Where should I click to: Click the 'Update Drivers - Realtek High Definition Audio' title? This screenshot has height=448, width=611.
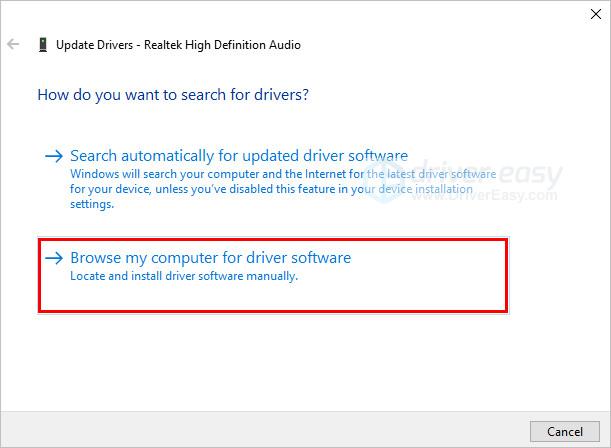178,45
